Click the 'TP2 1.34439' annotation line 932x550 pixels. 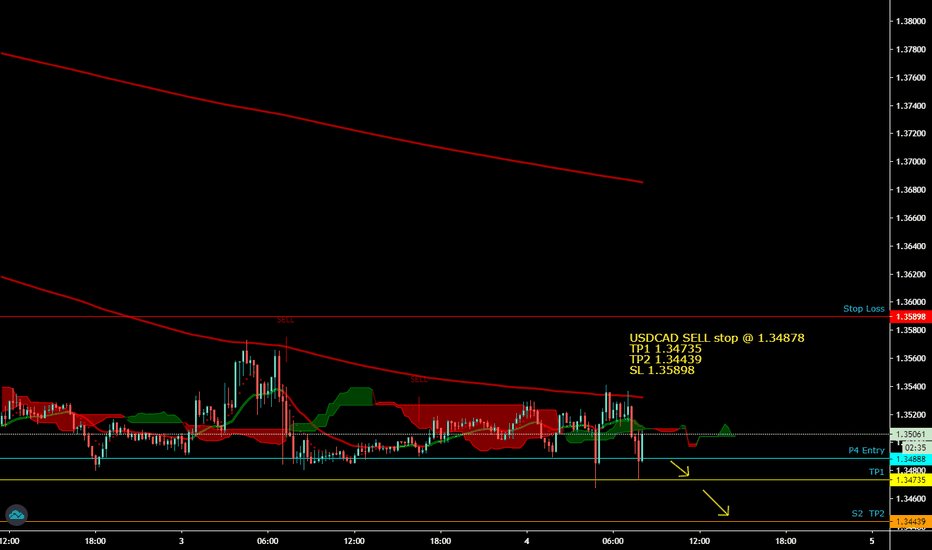[x=665, y=359]
